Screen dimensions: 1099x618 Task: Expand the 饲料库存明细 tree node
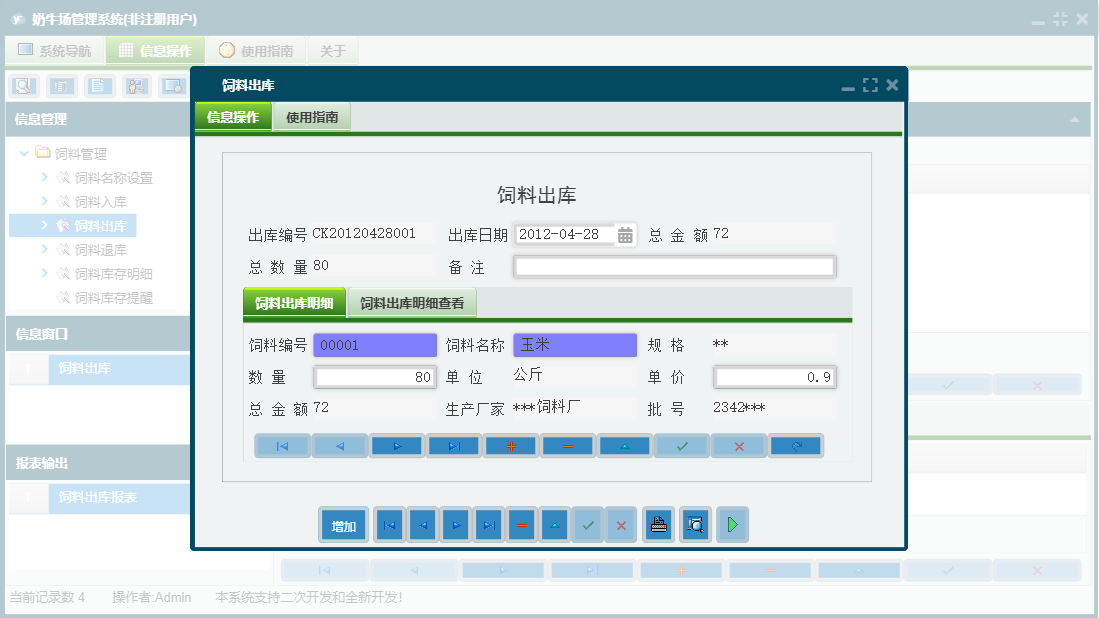pos(44,273)
